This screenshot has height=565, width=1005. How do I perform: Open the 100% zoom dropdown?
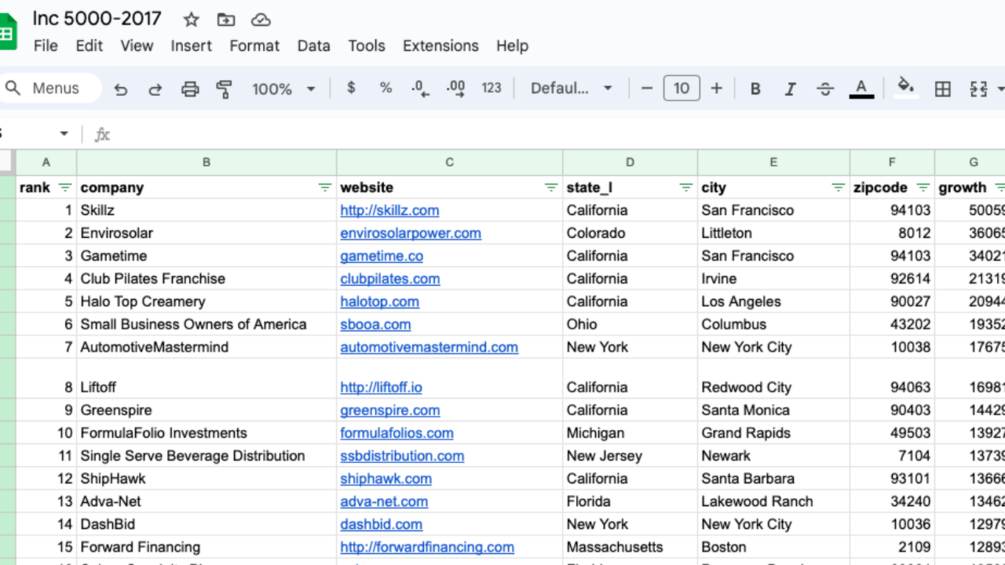point(283,89)
